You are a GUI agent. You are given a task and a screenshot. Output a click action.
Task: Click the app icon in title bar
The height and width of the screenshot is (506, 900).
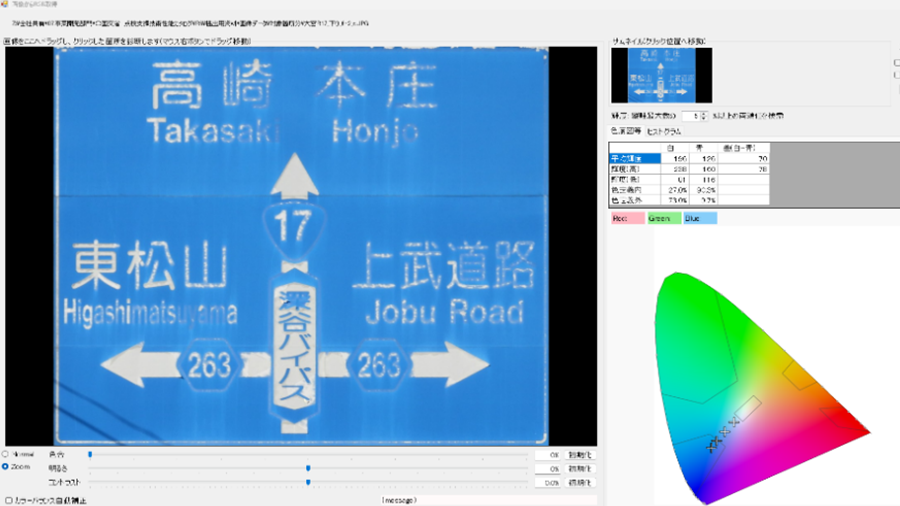point(5,6)
